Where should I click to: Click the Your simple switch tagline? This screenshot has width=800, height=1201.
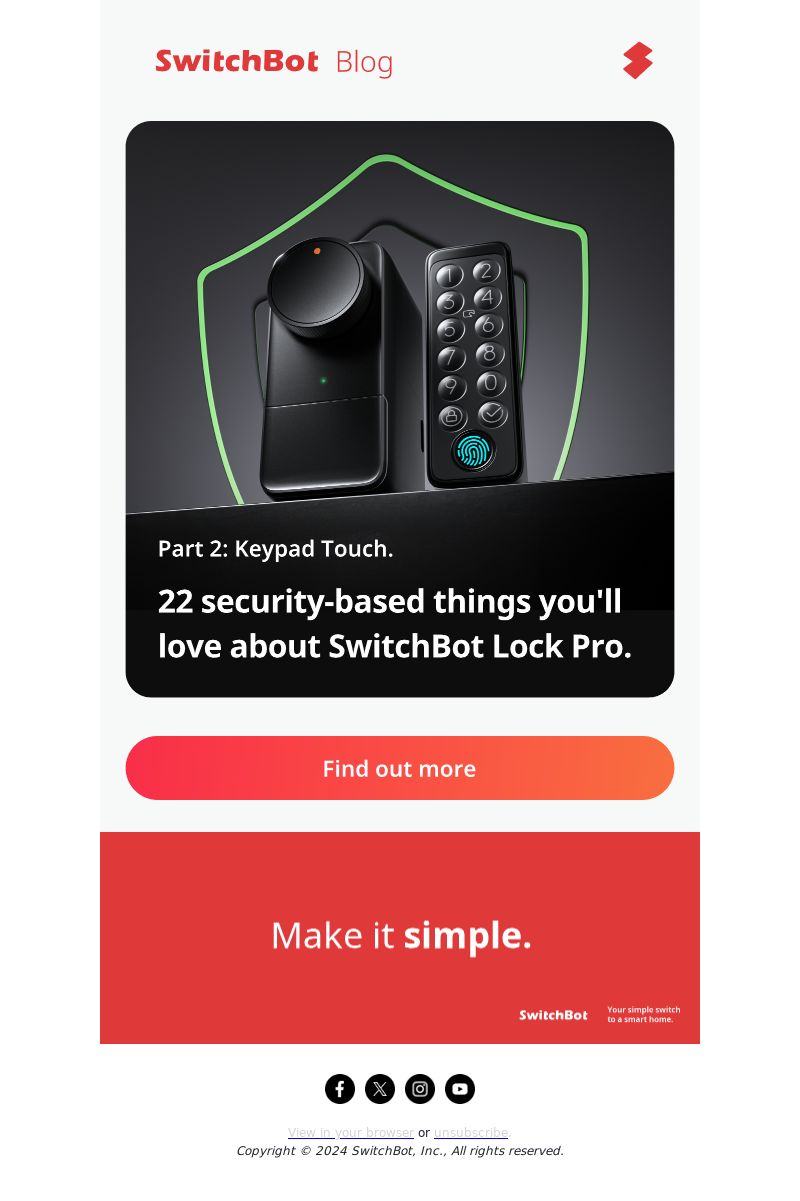pyautogui.click(x=644, y=1014)
